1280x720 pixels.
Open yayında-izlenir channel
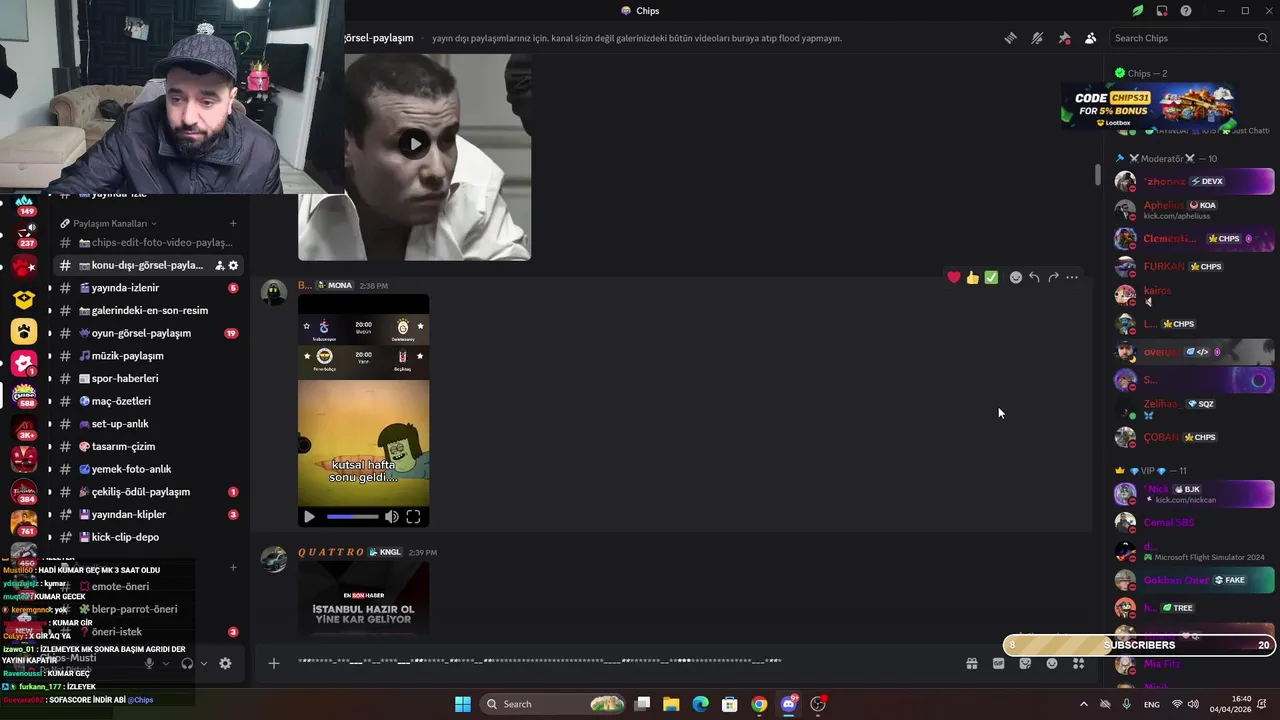pos(148,288)
